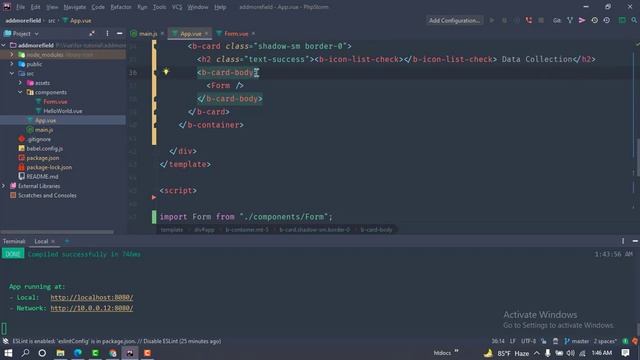The image size is (640, 360).
Task: Expand the node_modules folder
Action: 12,55
